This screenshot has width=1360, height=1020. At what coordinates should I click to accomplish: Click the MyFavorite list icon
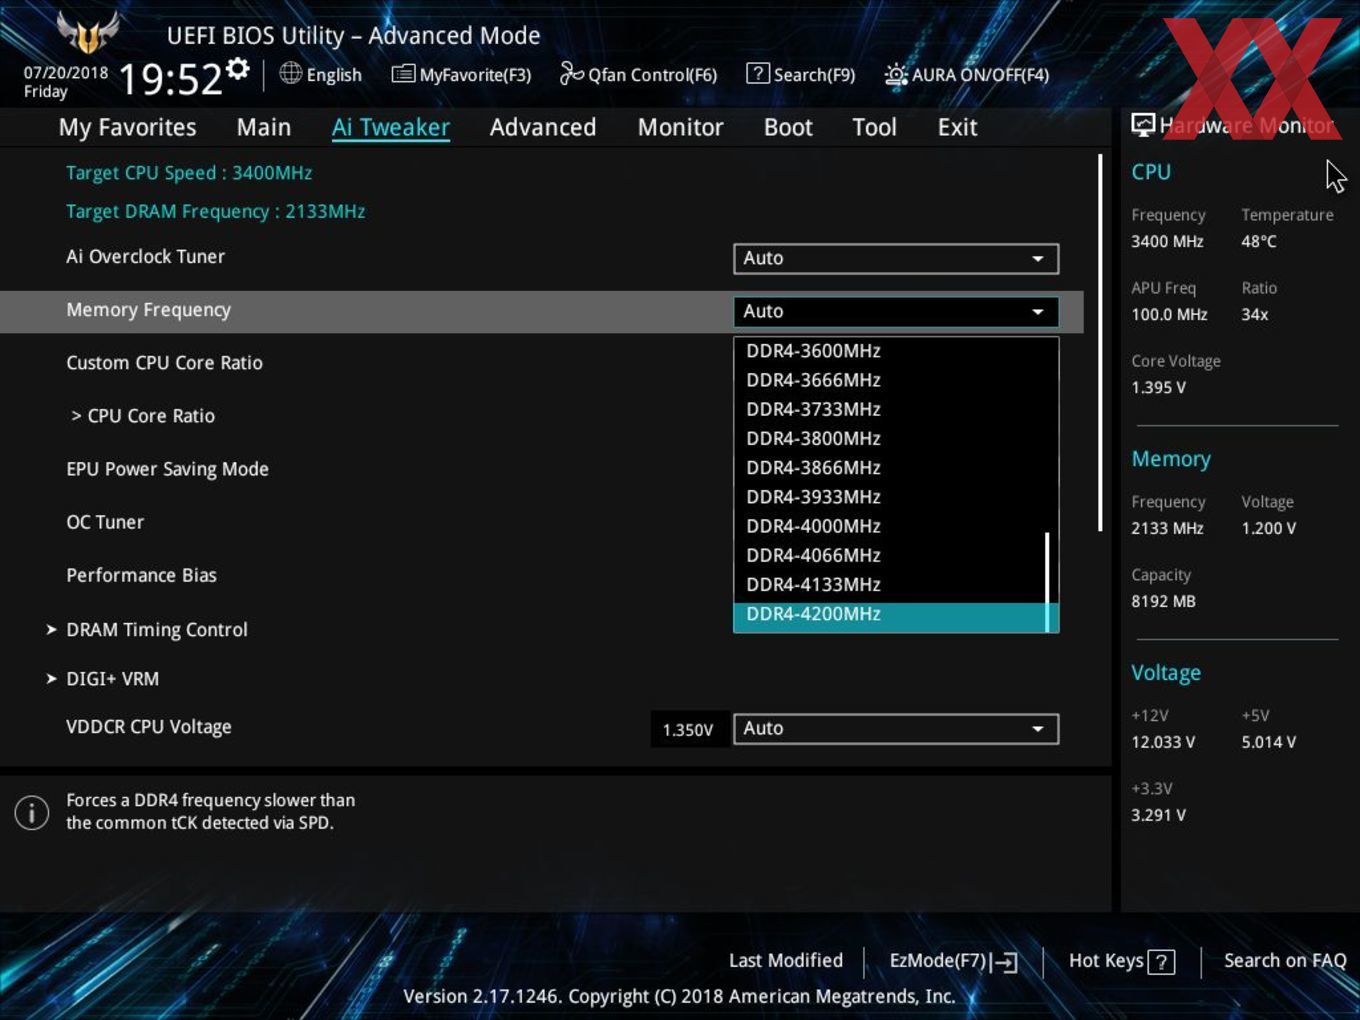[x=403, y=74]
